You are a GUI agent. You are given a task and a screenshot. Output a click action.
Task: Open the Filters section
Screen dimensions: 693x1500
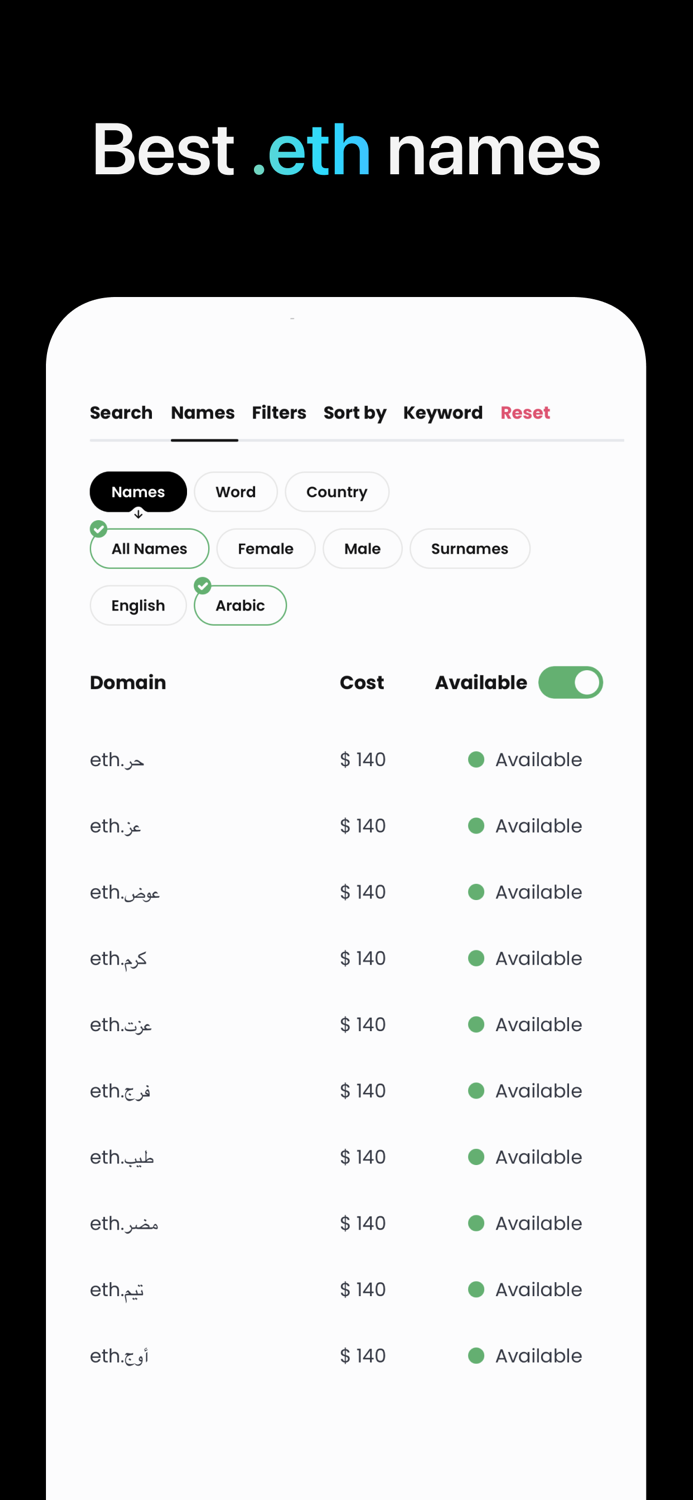279,412
